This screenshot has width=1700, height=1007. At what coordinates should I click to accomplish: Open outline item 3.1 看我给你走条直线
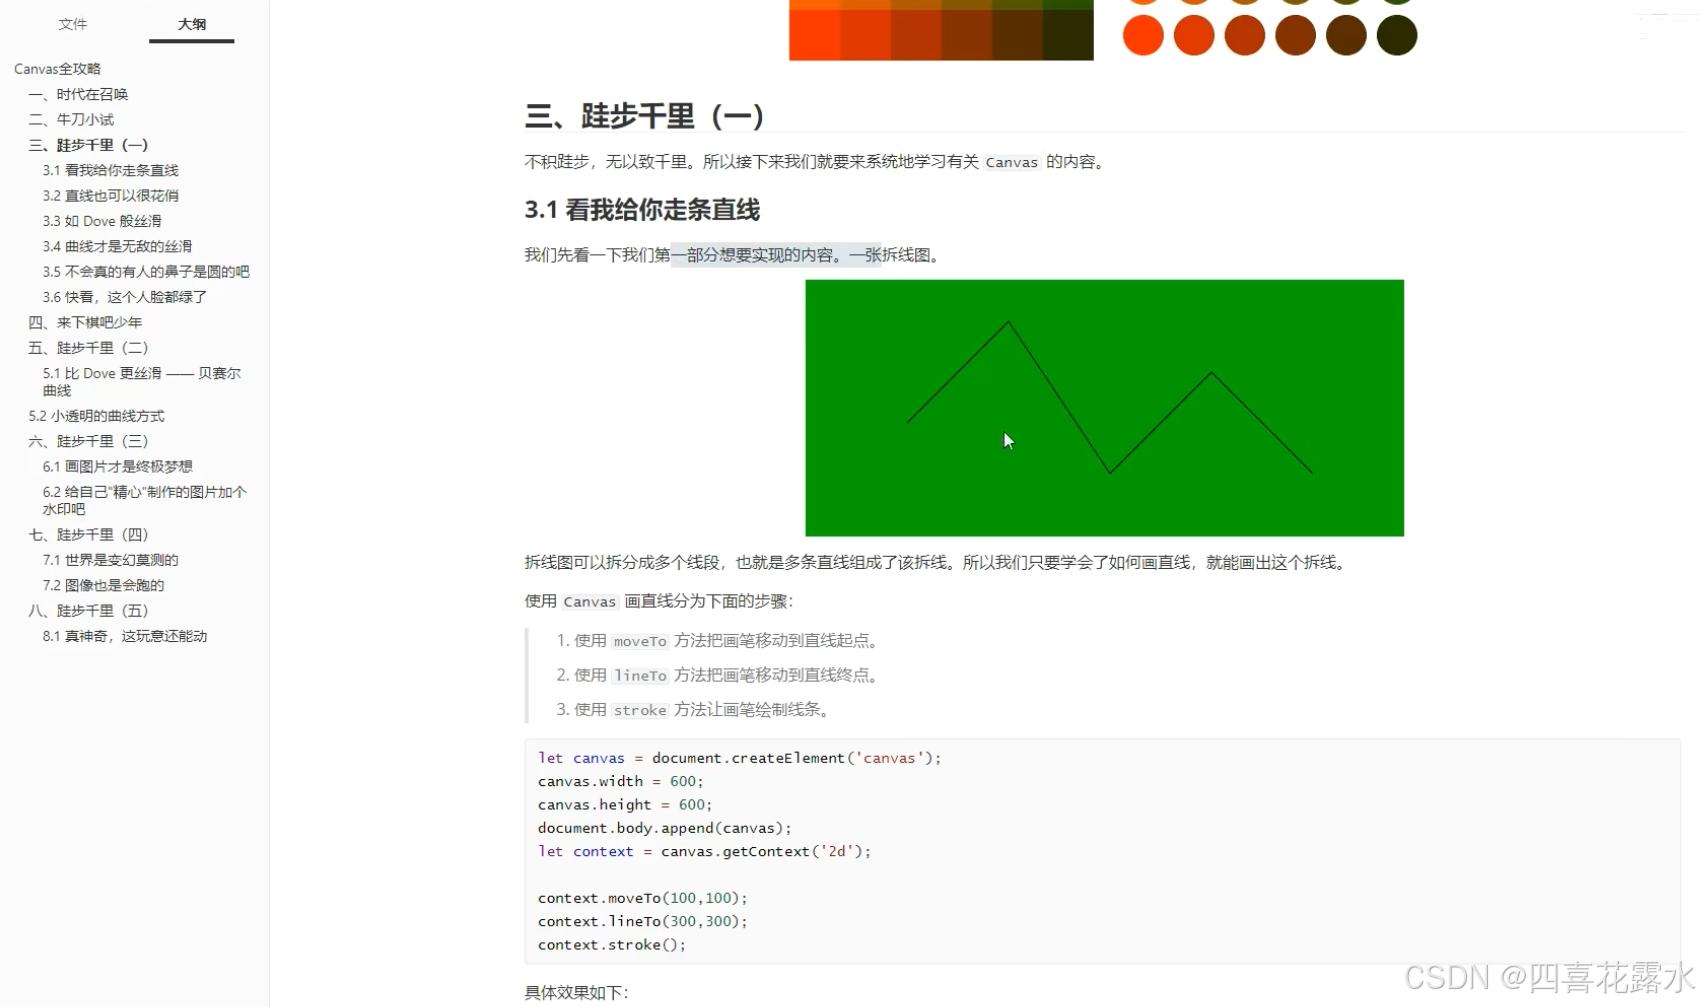coord(110,170)
